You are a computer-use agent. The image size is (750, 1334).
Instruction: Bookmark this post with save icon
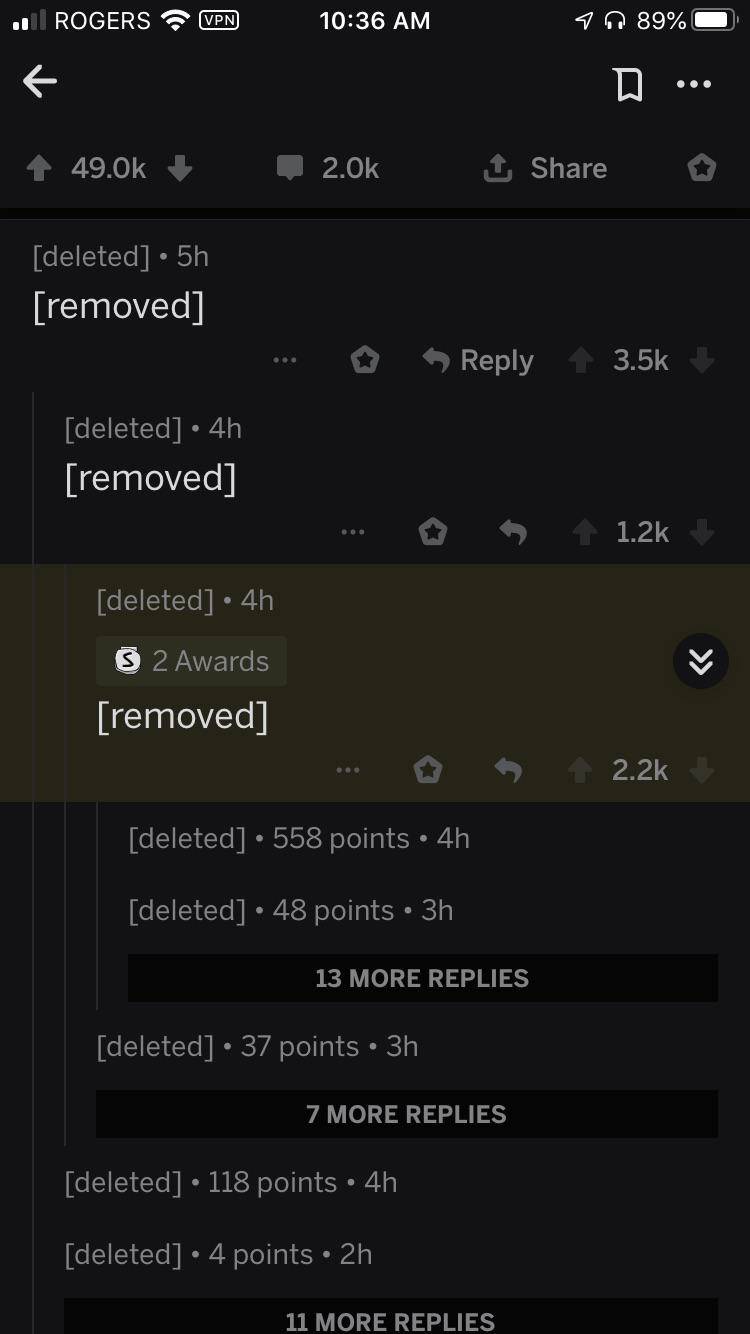[628, 85]
